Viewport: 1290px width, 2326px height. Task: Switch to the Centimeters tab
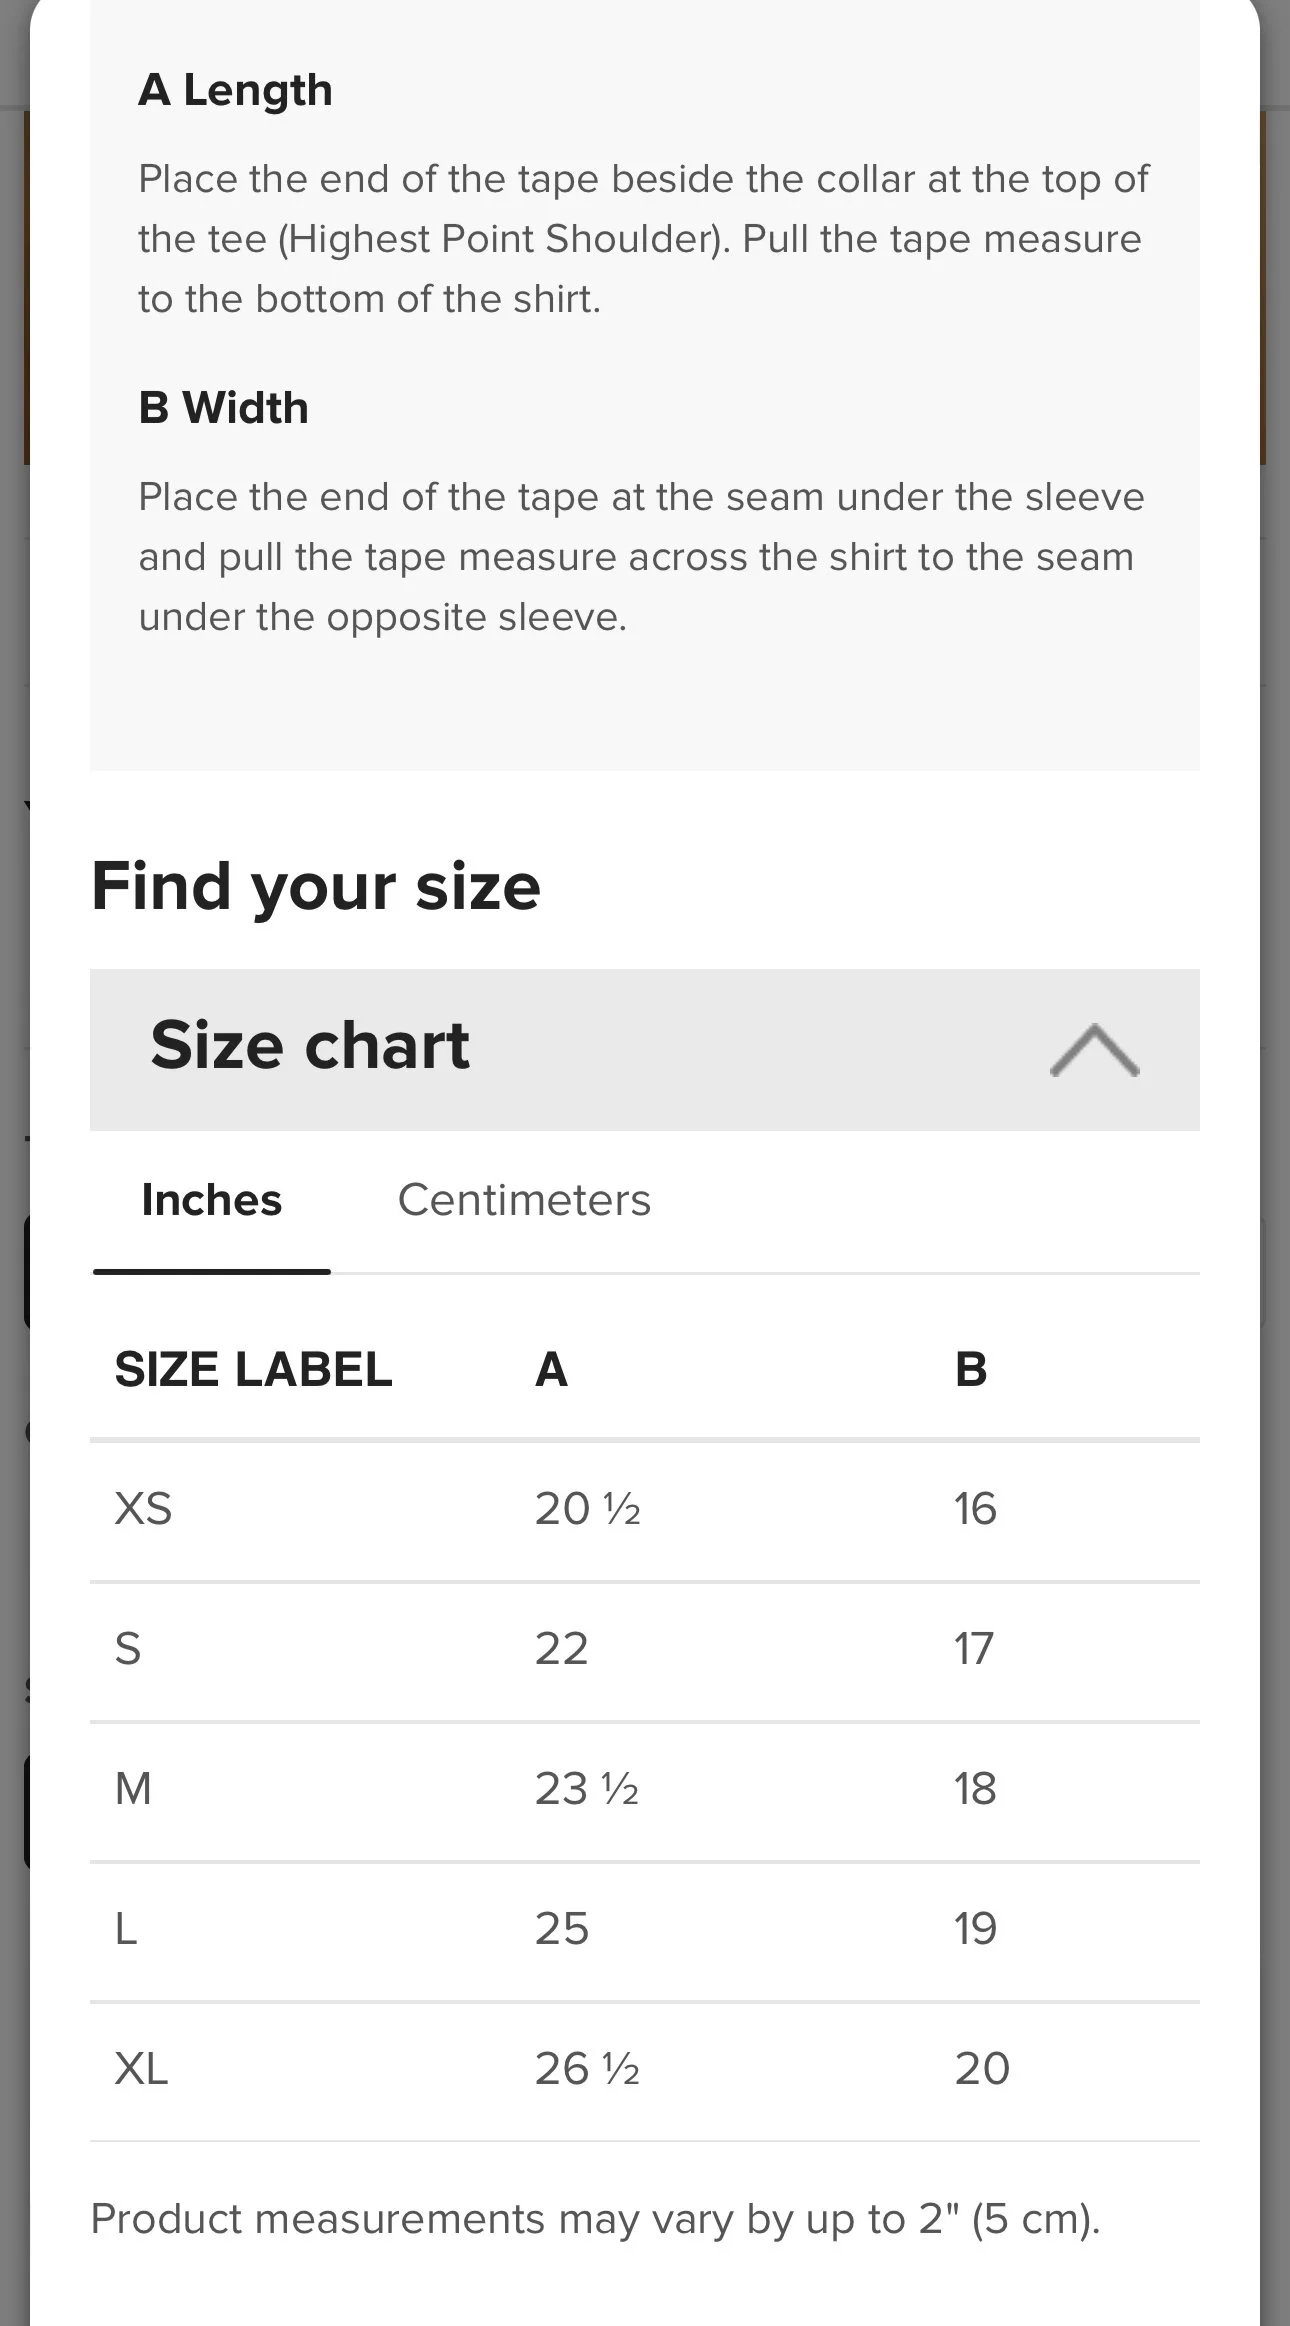(524, 1200)
